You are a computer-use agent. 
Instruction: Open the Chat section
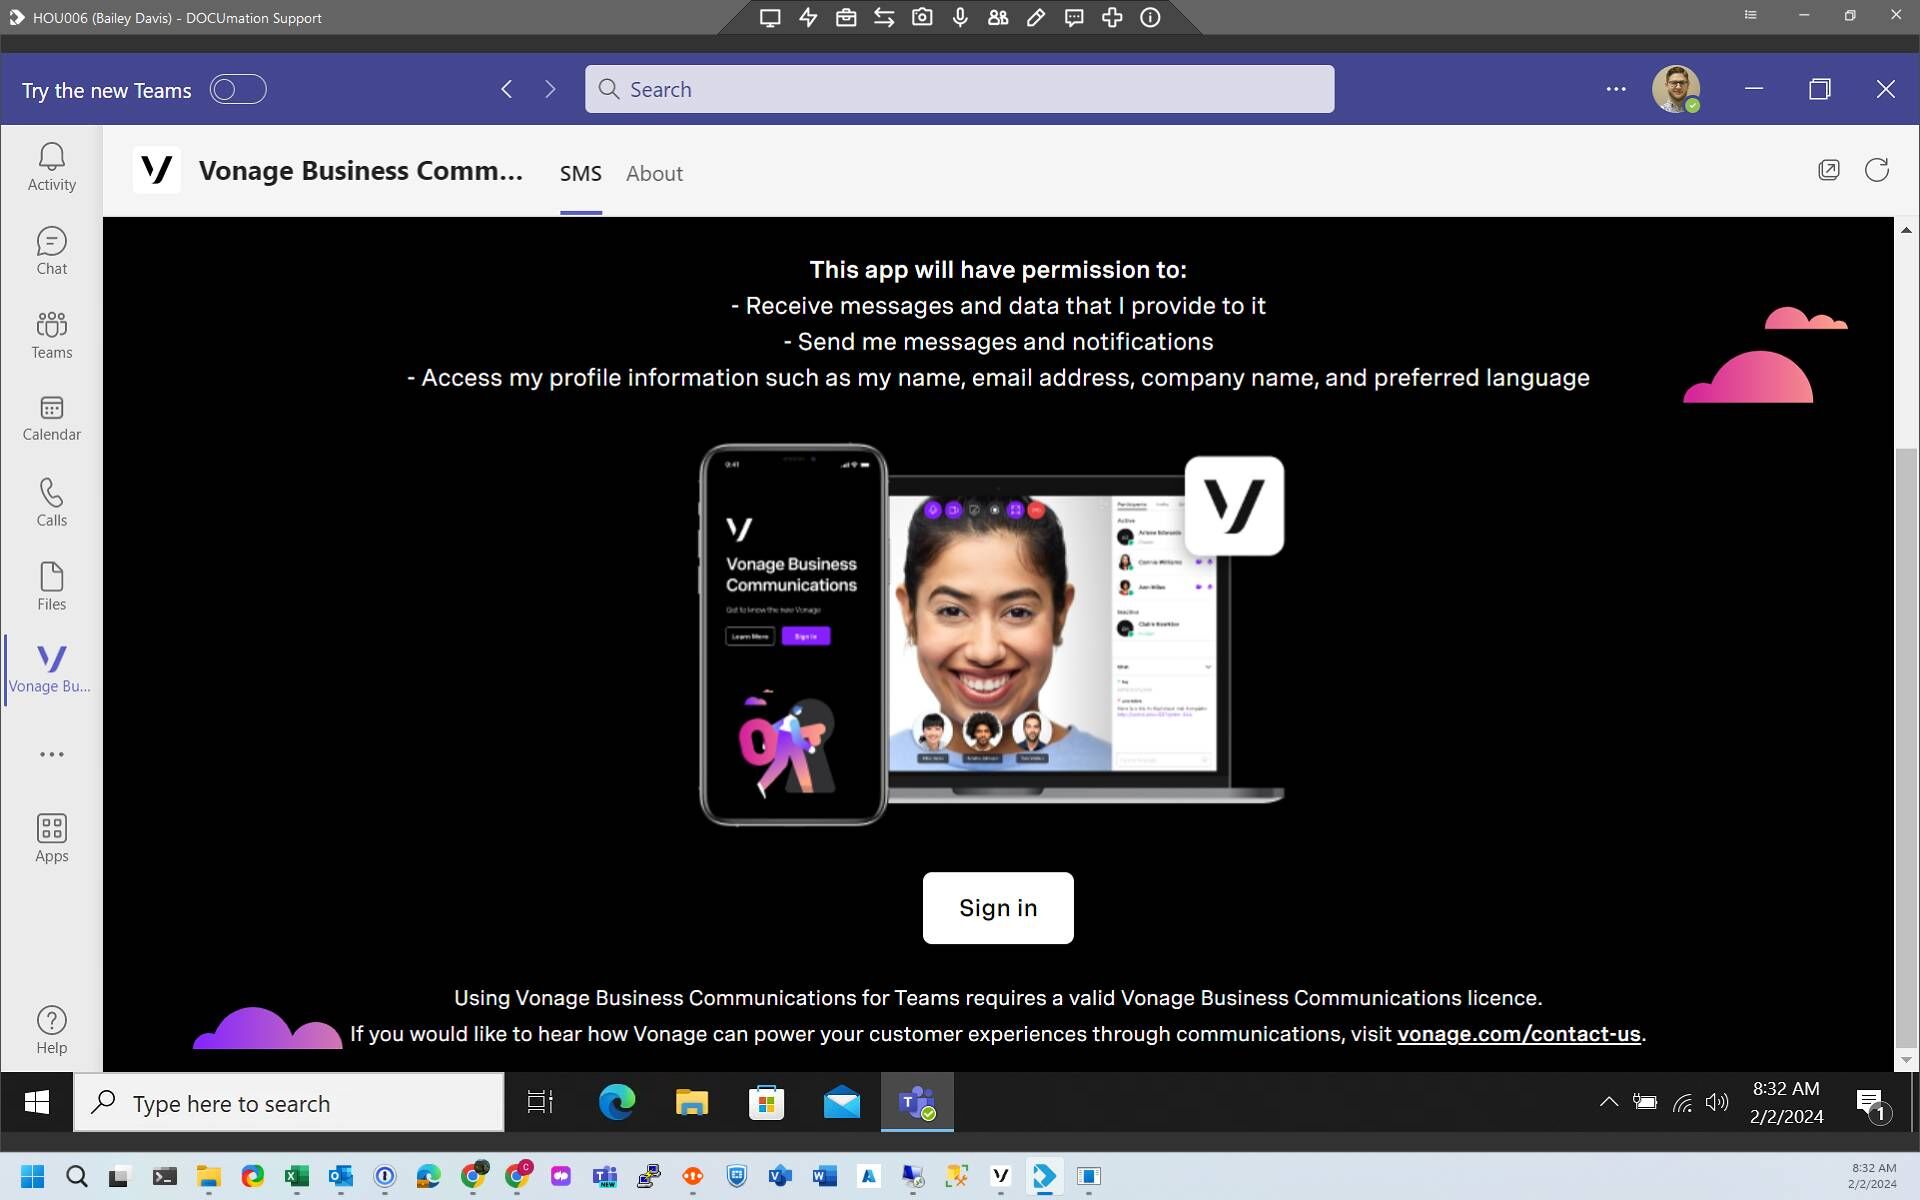(51, 250)
